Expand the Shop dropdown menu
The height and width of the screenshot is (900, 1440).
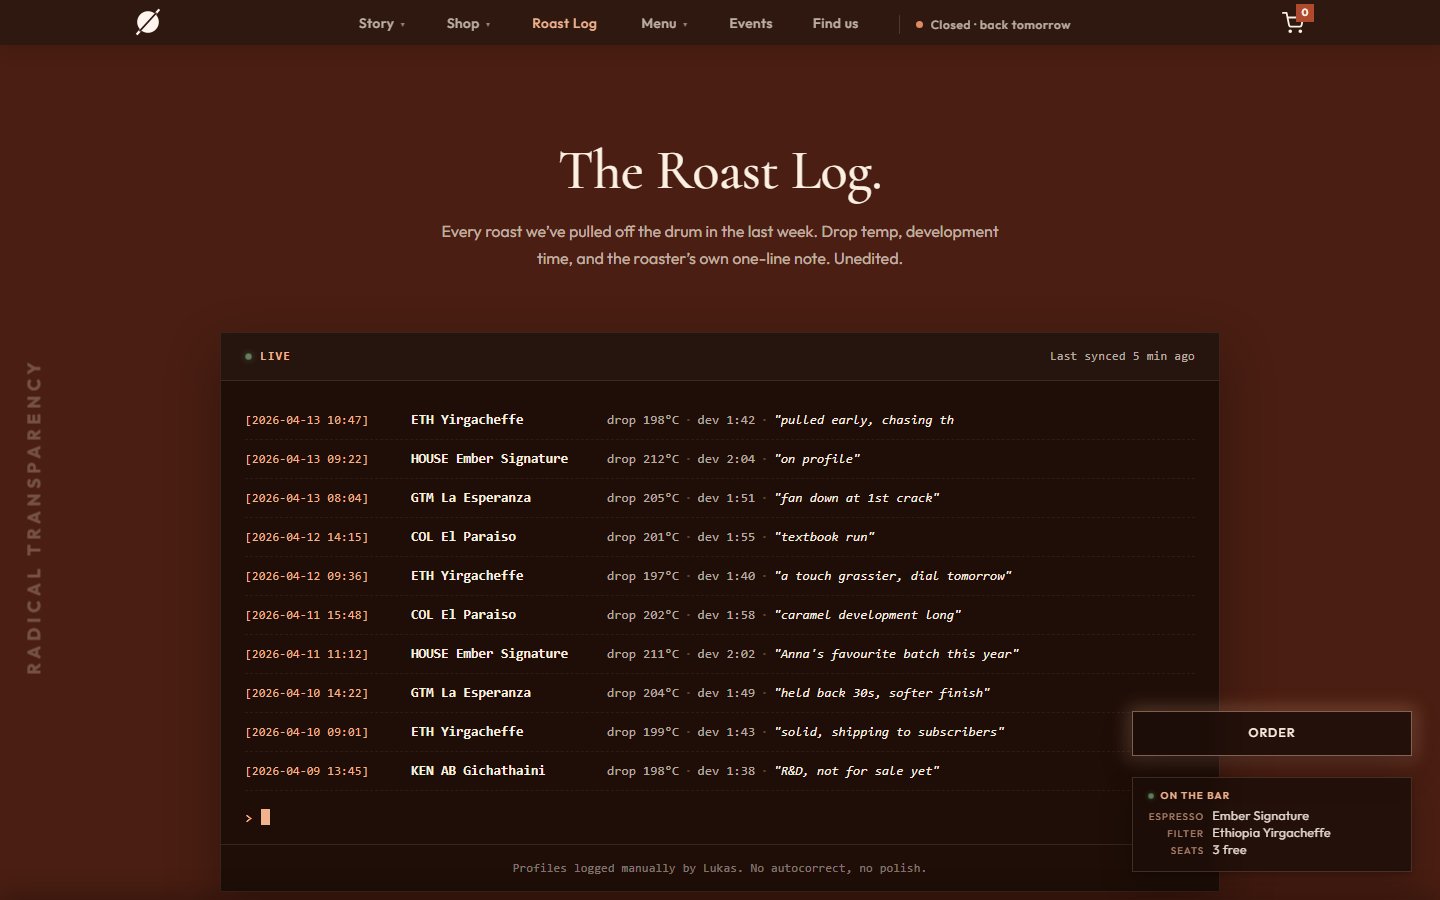coord(468,24)
